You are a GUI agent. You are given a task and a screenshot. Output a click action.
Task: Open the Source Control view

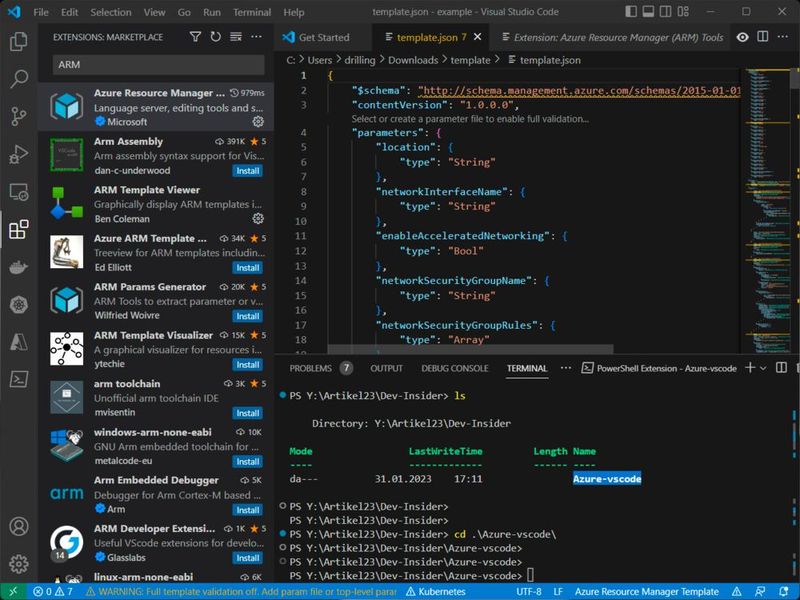[x=19, y=116]
